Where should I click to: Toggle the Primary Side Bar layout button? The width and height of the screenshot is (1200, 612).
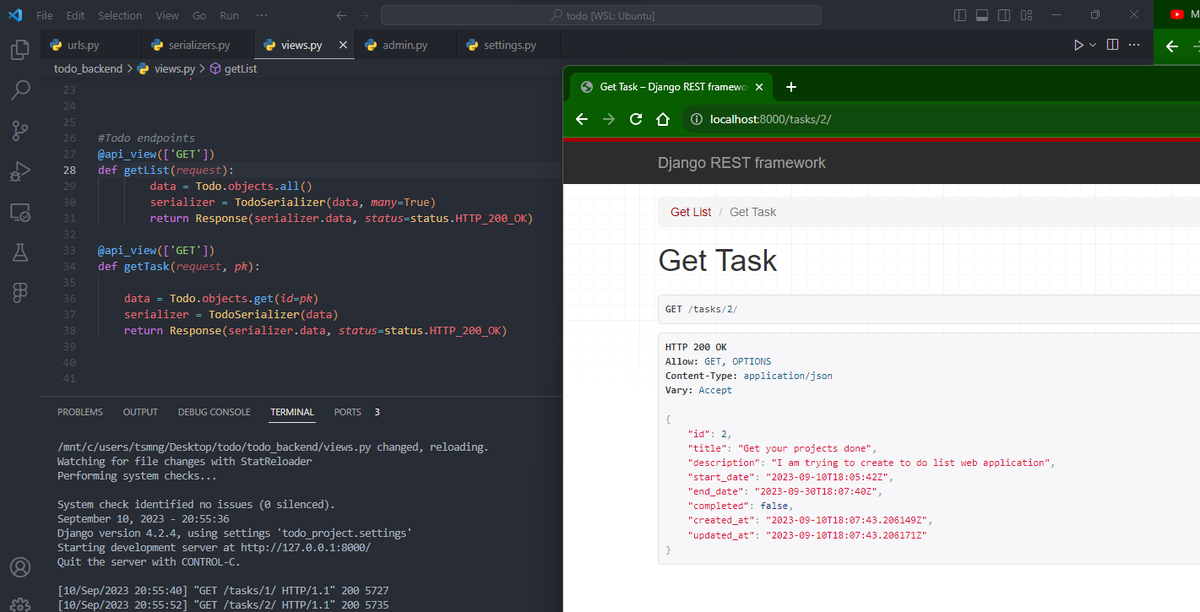pos(960,15)
